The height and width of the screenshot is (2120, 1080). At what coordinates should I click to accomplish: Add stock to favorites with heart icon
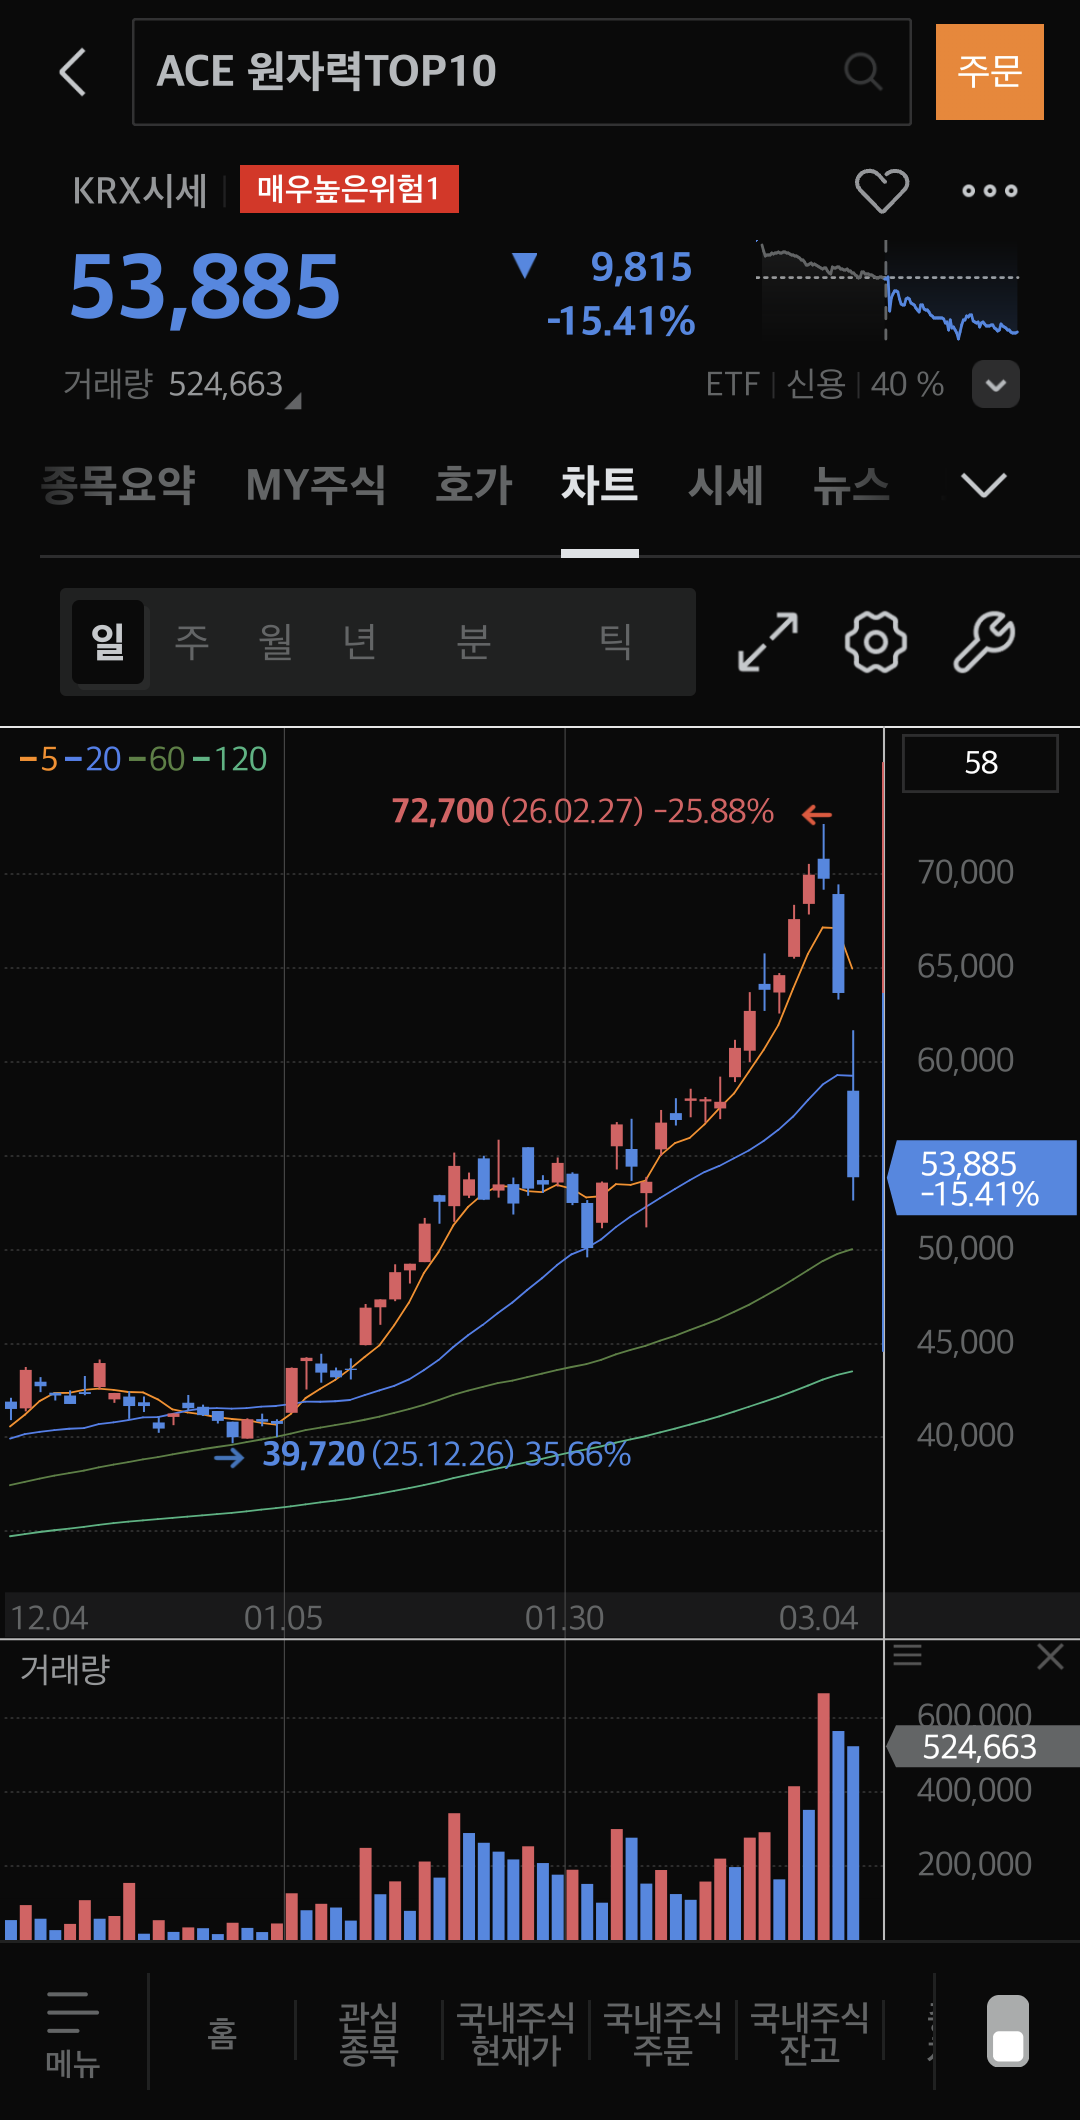pyautogui.click(x=881, y=190)
